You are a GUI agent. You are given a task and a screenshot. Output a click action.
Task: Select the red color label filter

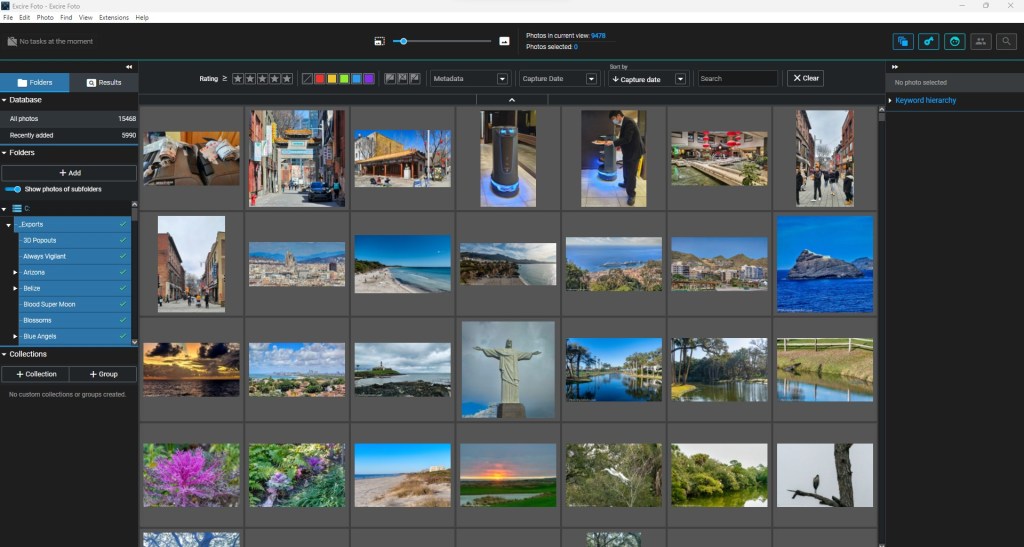(320, 78)
